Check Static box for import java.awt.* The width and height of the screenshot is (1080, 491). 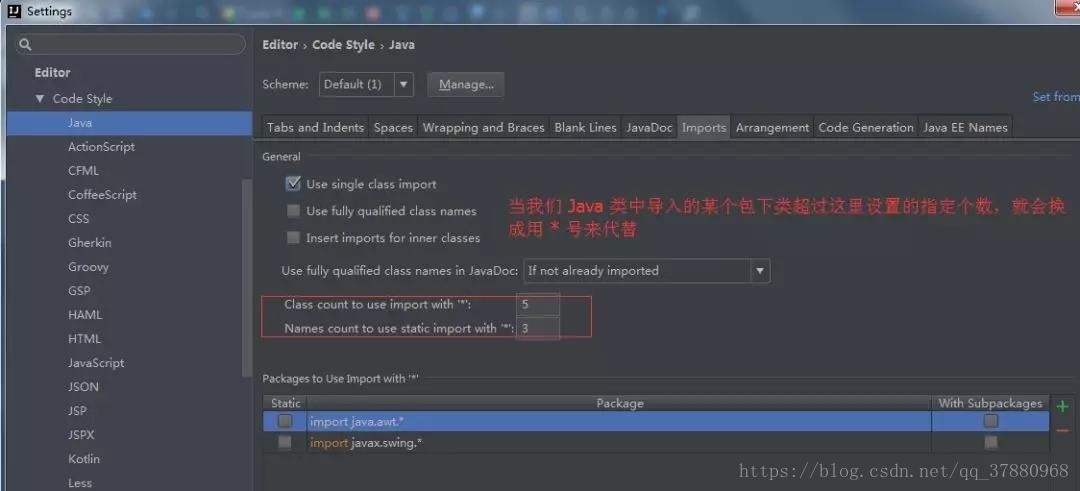284,421
